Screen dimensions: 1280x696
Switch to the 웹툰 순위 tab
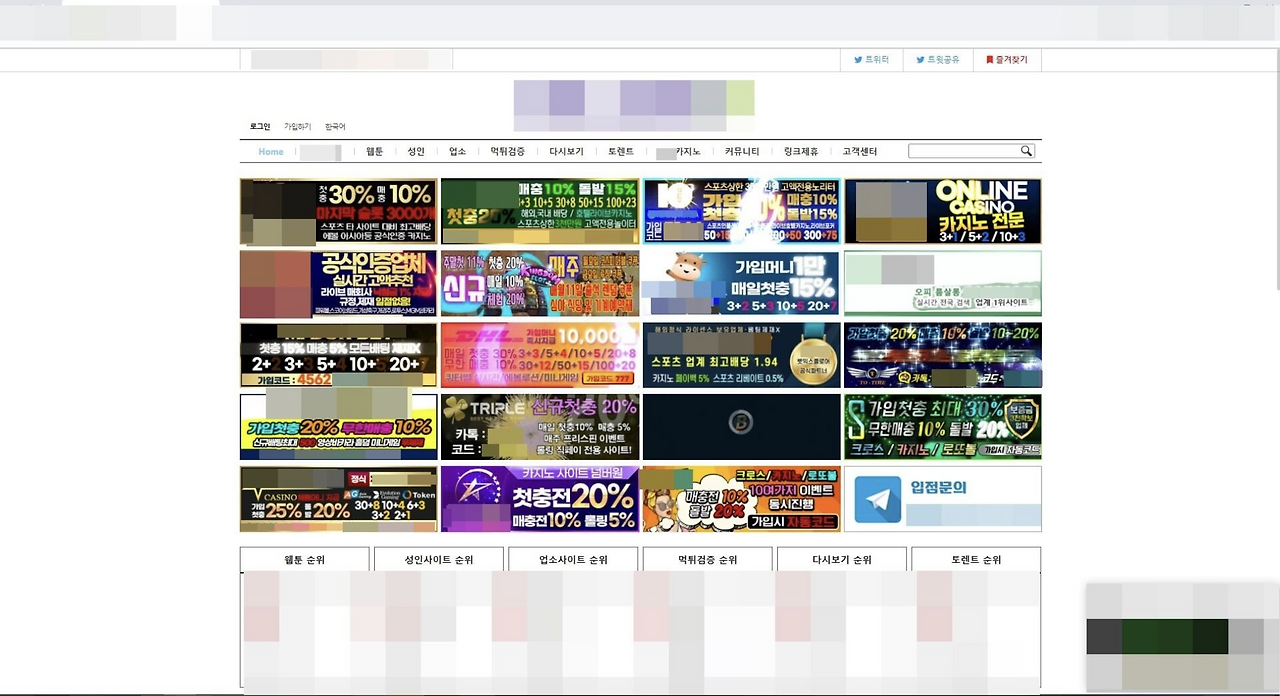point(305,560)
